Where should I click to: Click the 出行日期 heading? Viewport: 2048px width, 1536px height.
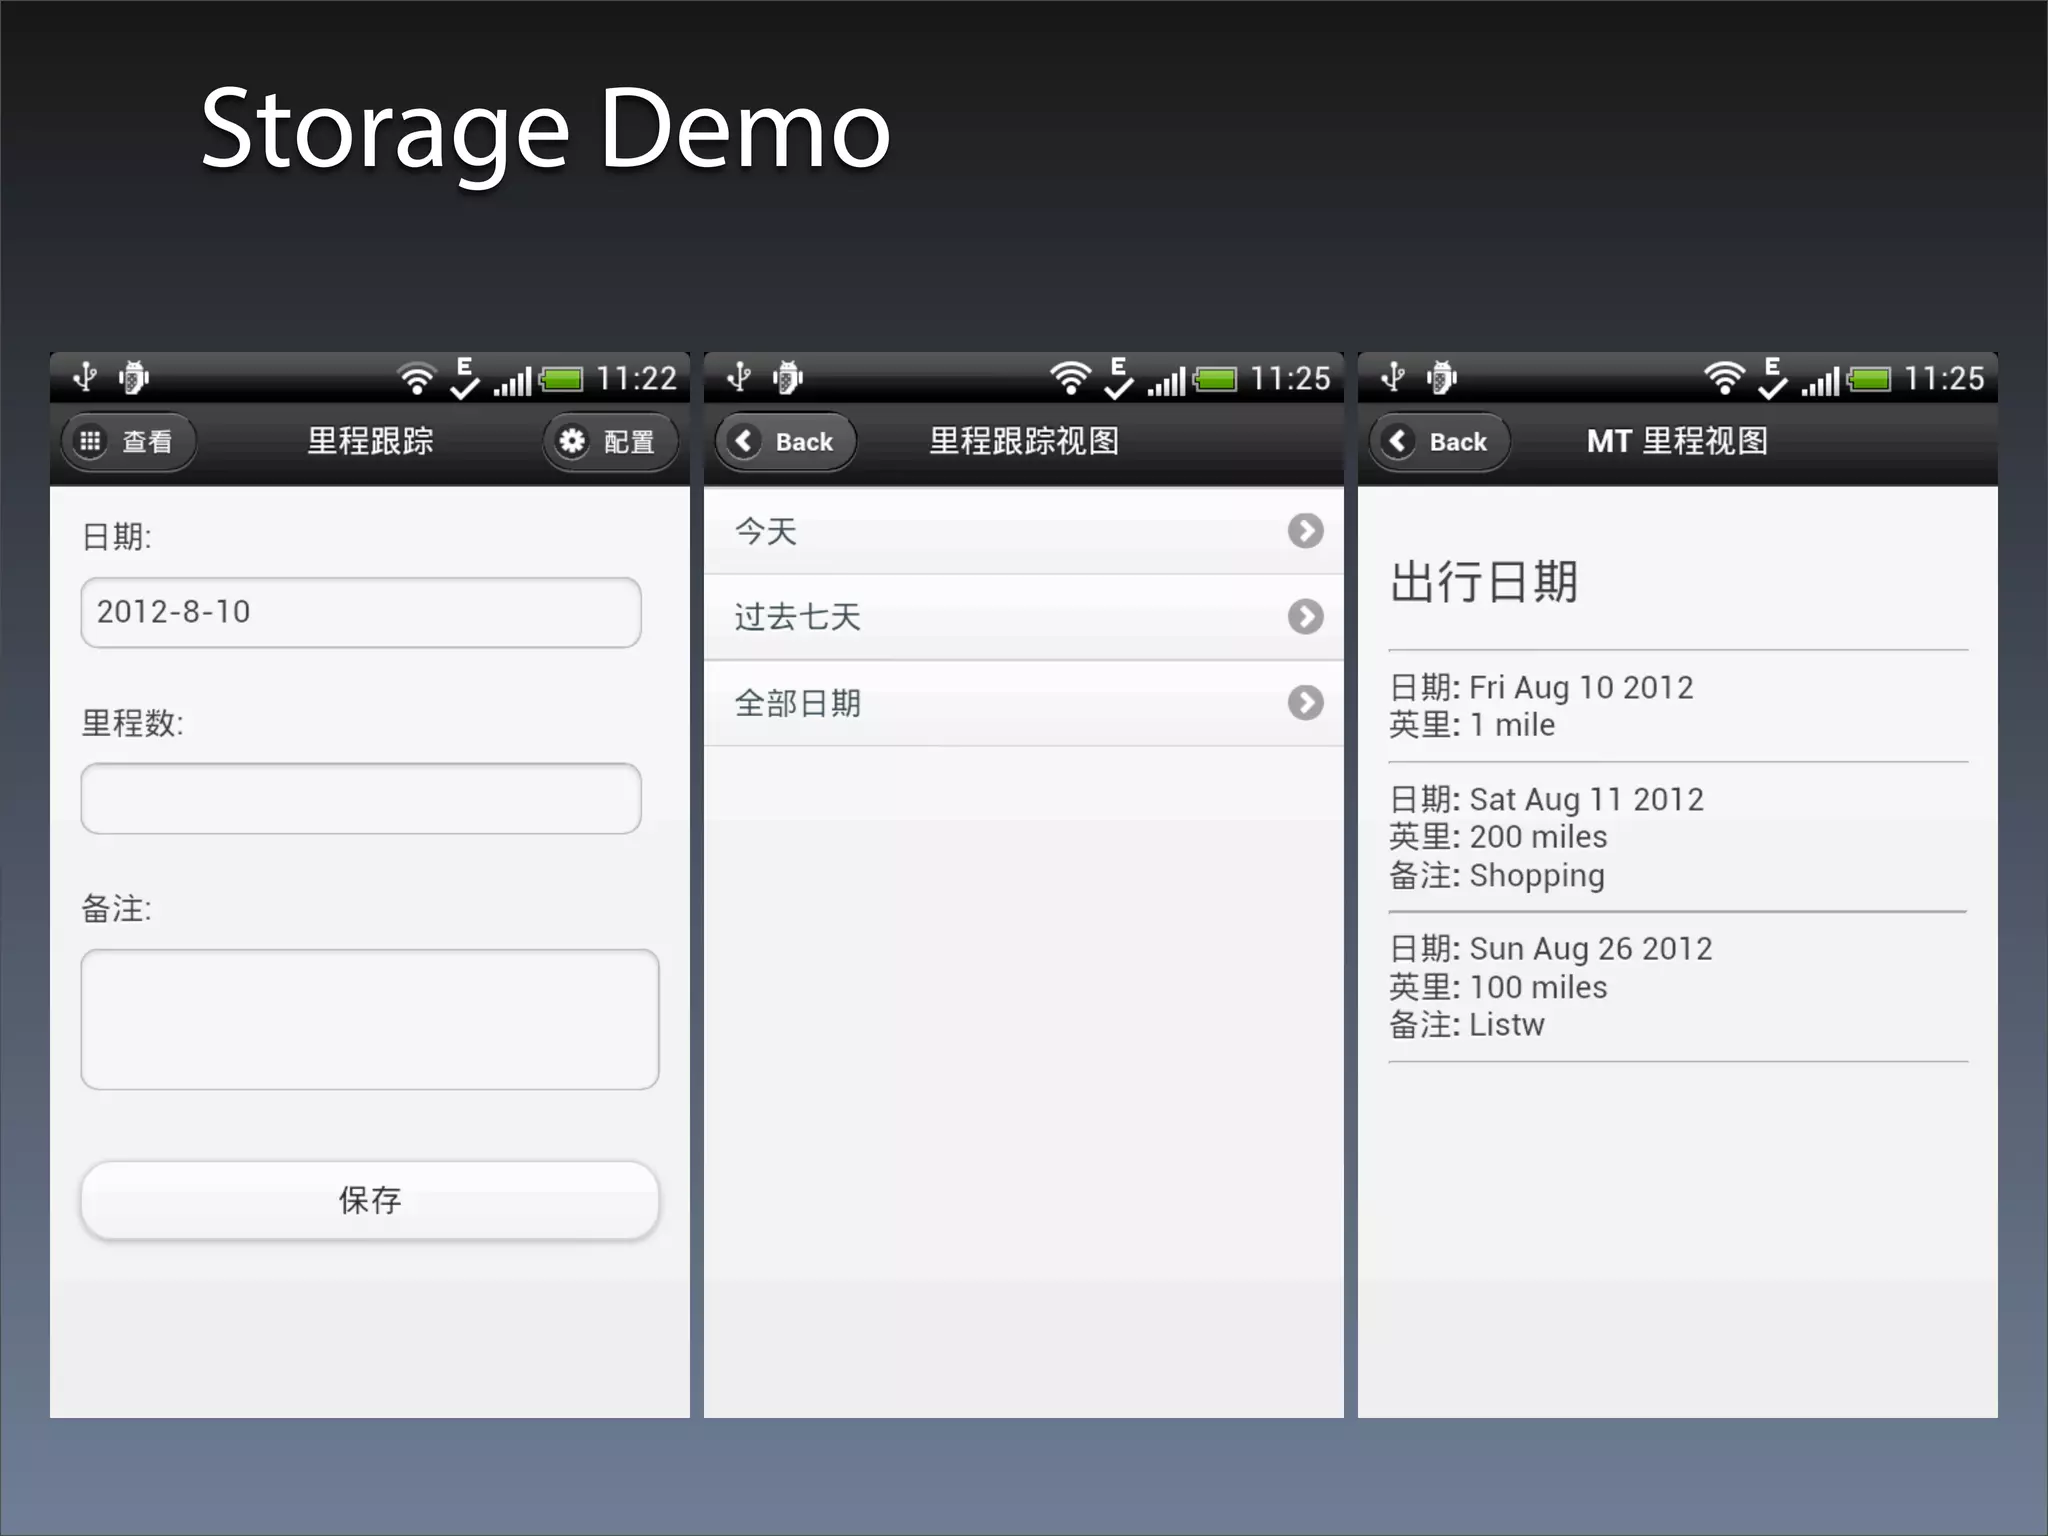[1484, 581]
